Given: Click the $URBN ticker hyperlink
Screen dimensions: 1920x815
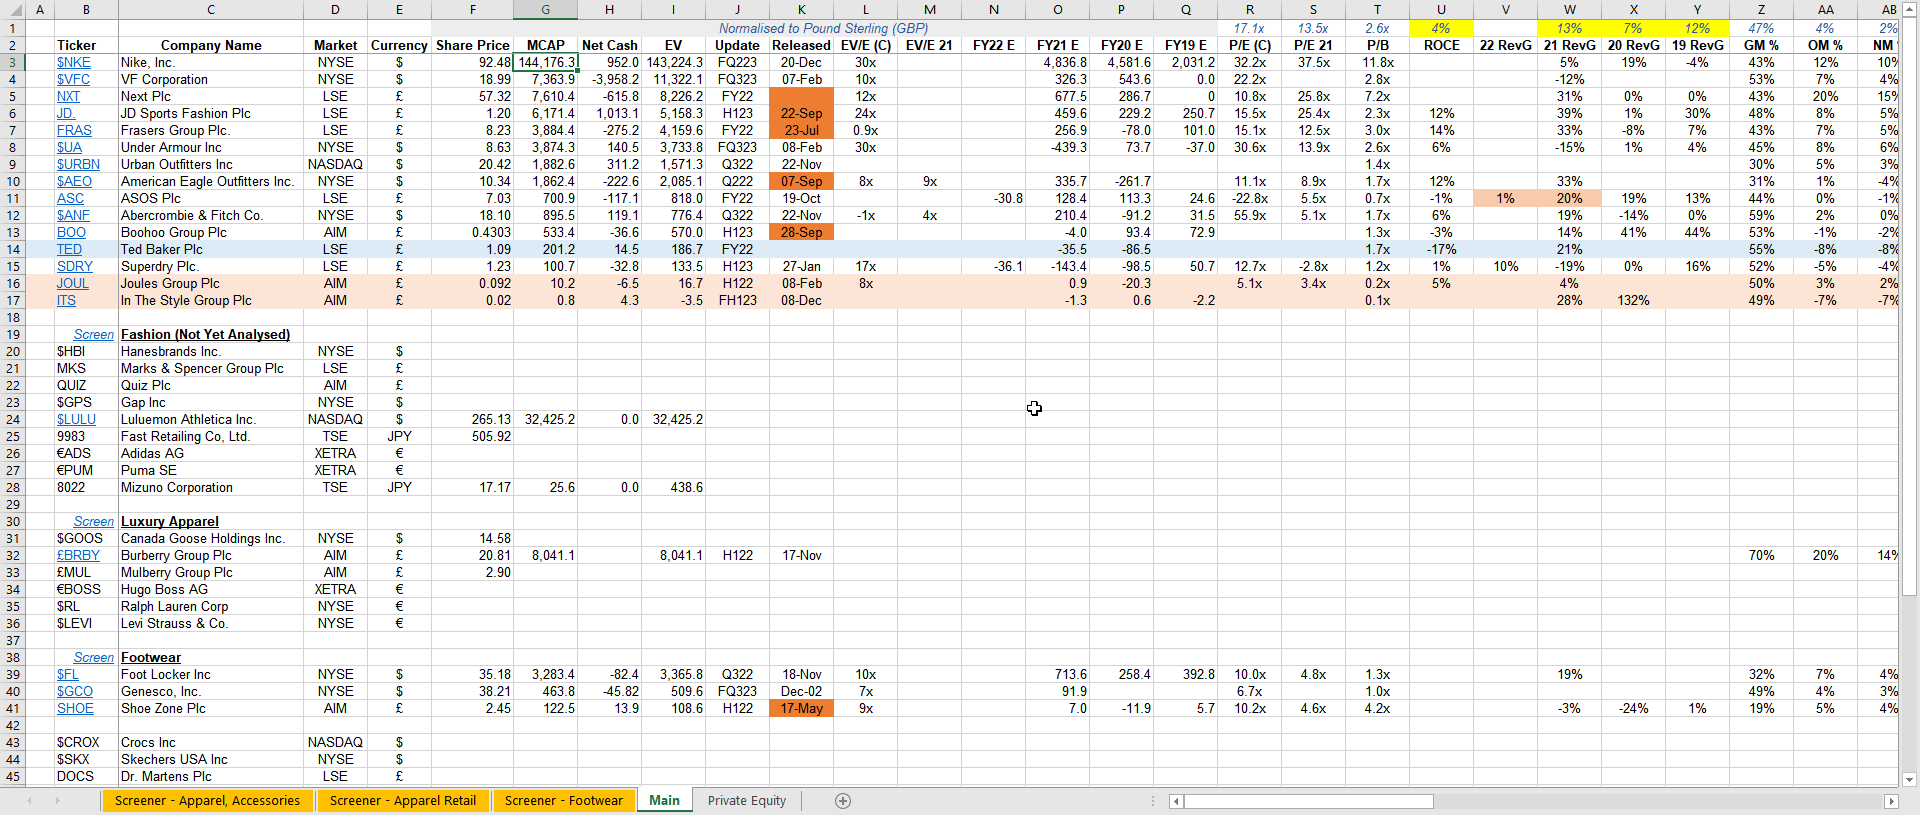Looking at the screenshot, I should [78, 165].
